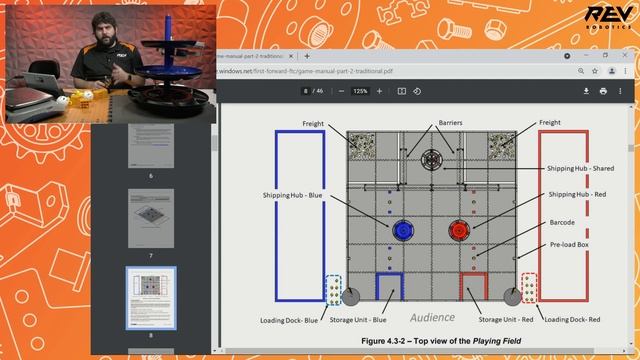The width and height of the screenshot is (640, 360).
Task: Click the document vertical scrollbar
Action: 631,147
